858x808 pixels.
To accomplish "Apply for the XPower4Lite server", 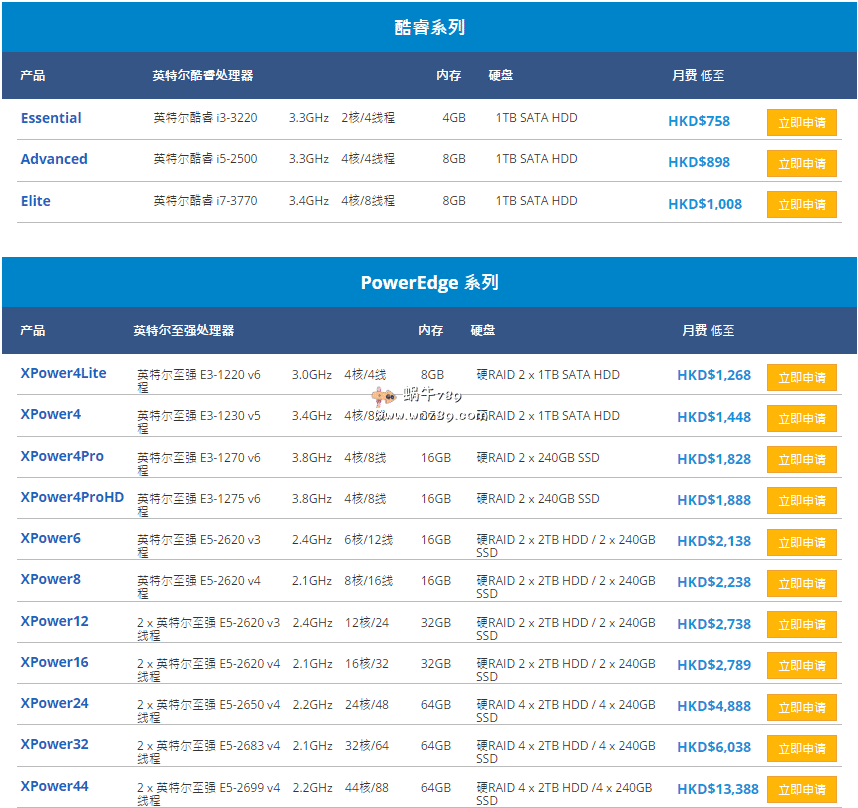I will click(x=801, y=377).
